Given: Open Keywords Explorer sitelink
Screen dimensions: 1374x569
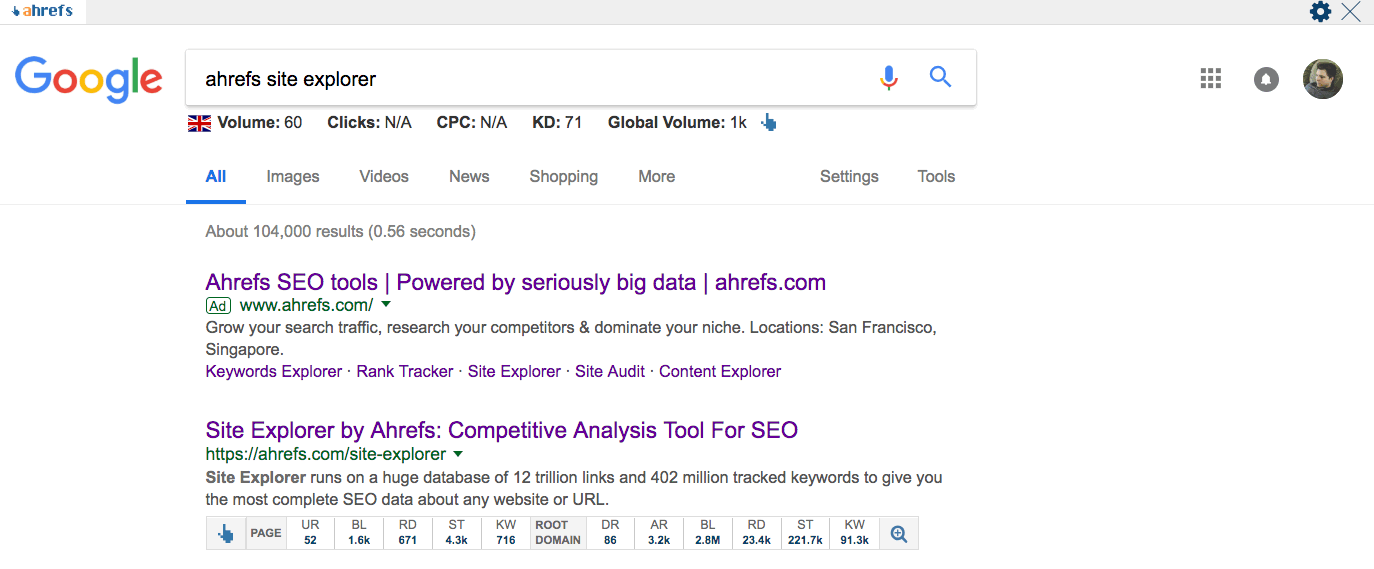Looking at the screenshot, I should [274, 371].
